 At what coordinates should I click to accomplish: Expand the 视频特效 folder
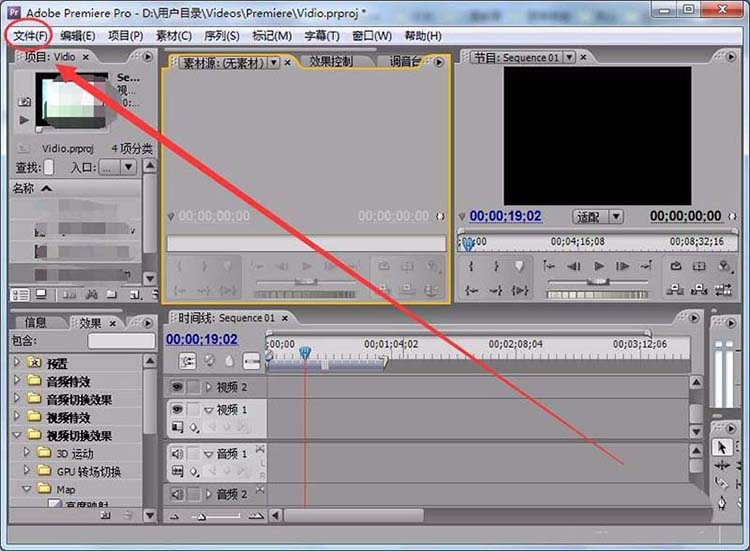[x=17, y=416]
